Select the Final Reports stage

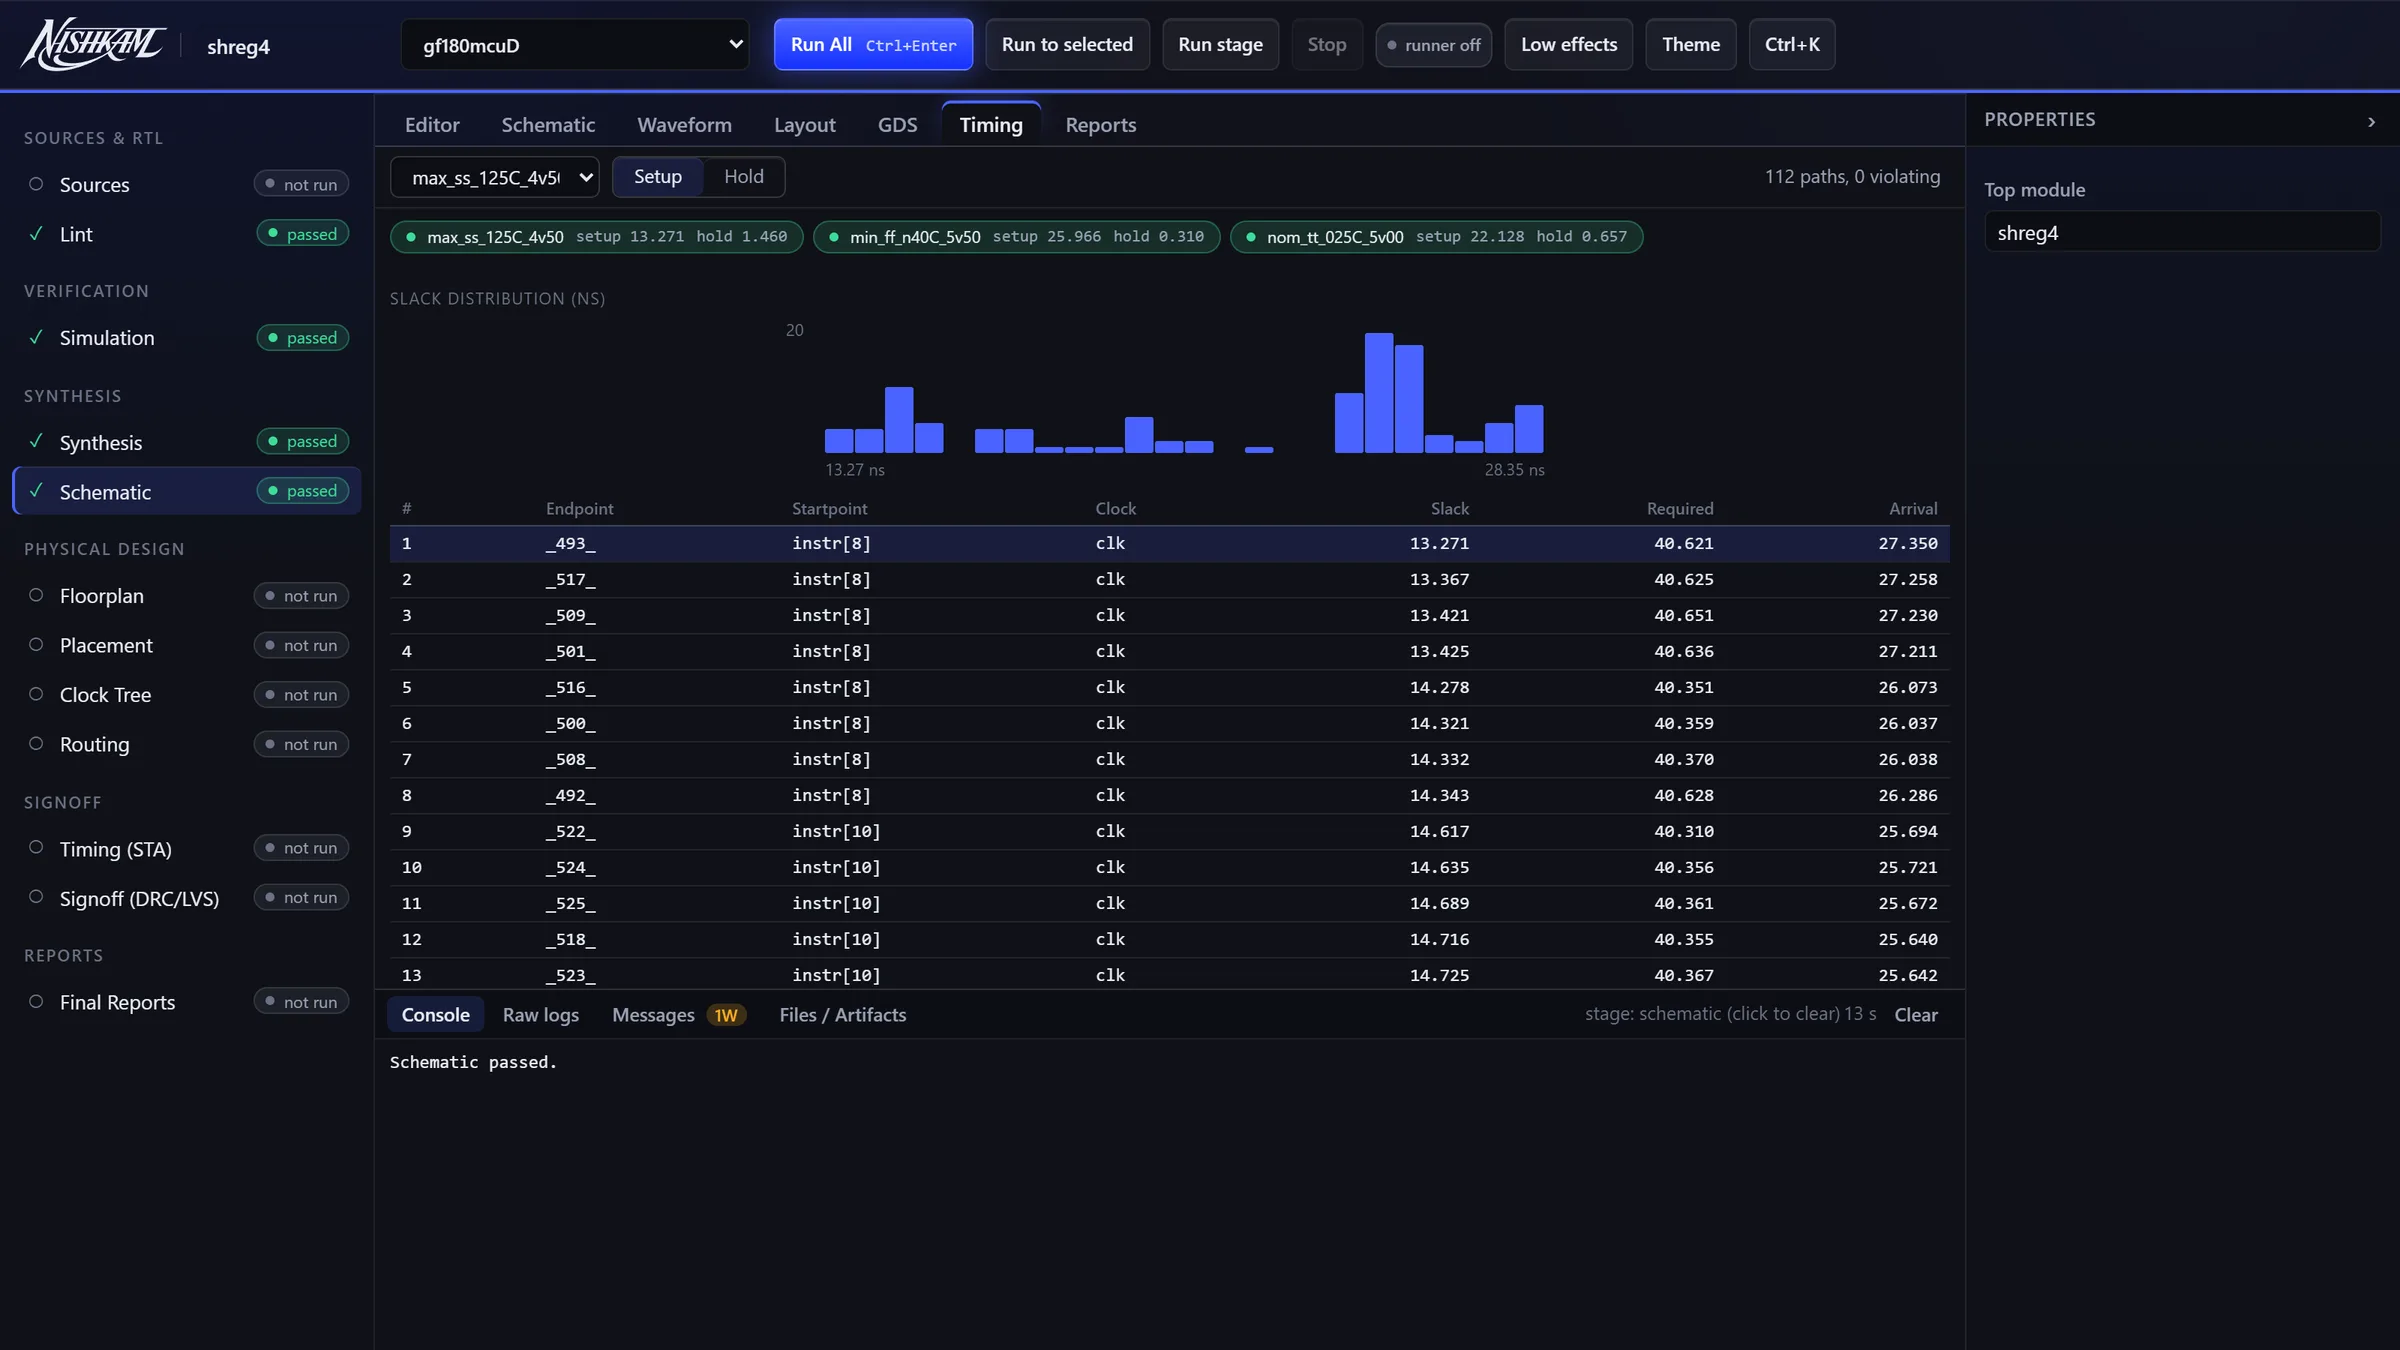(x=187, y=1002)
